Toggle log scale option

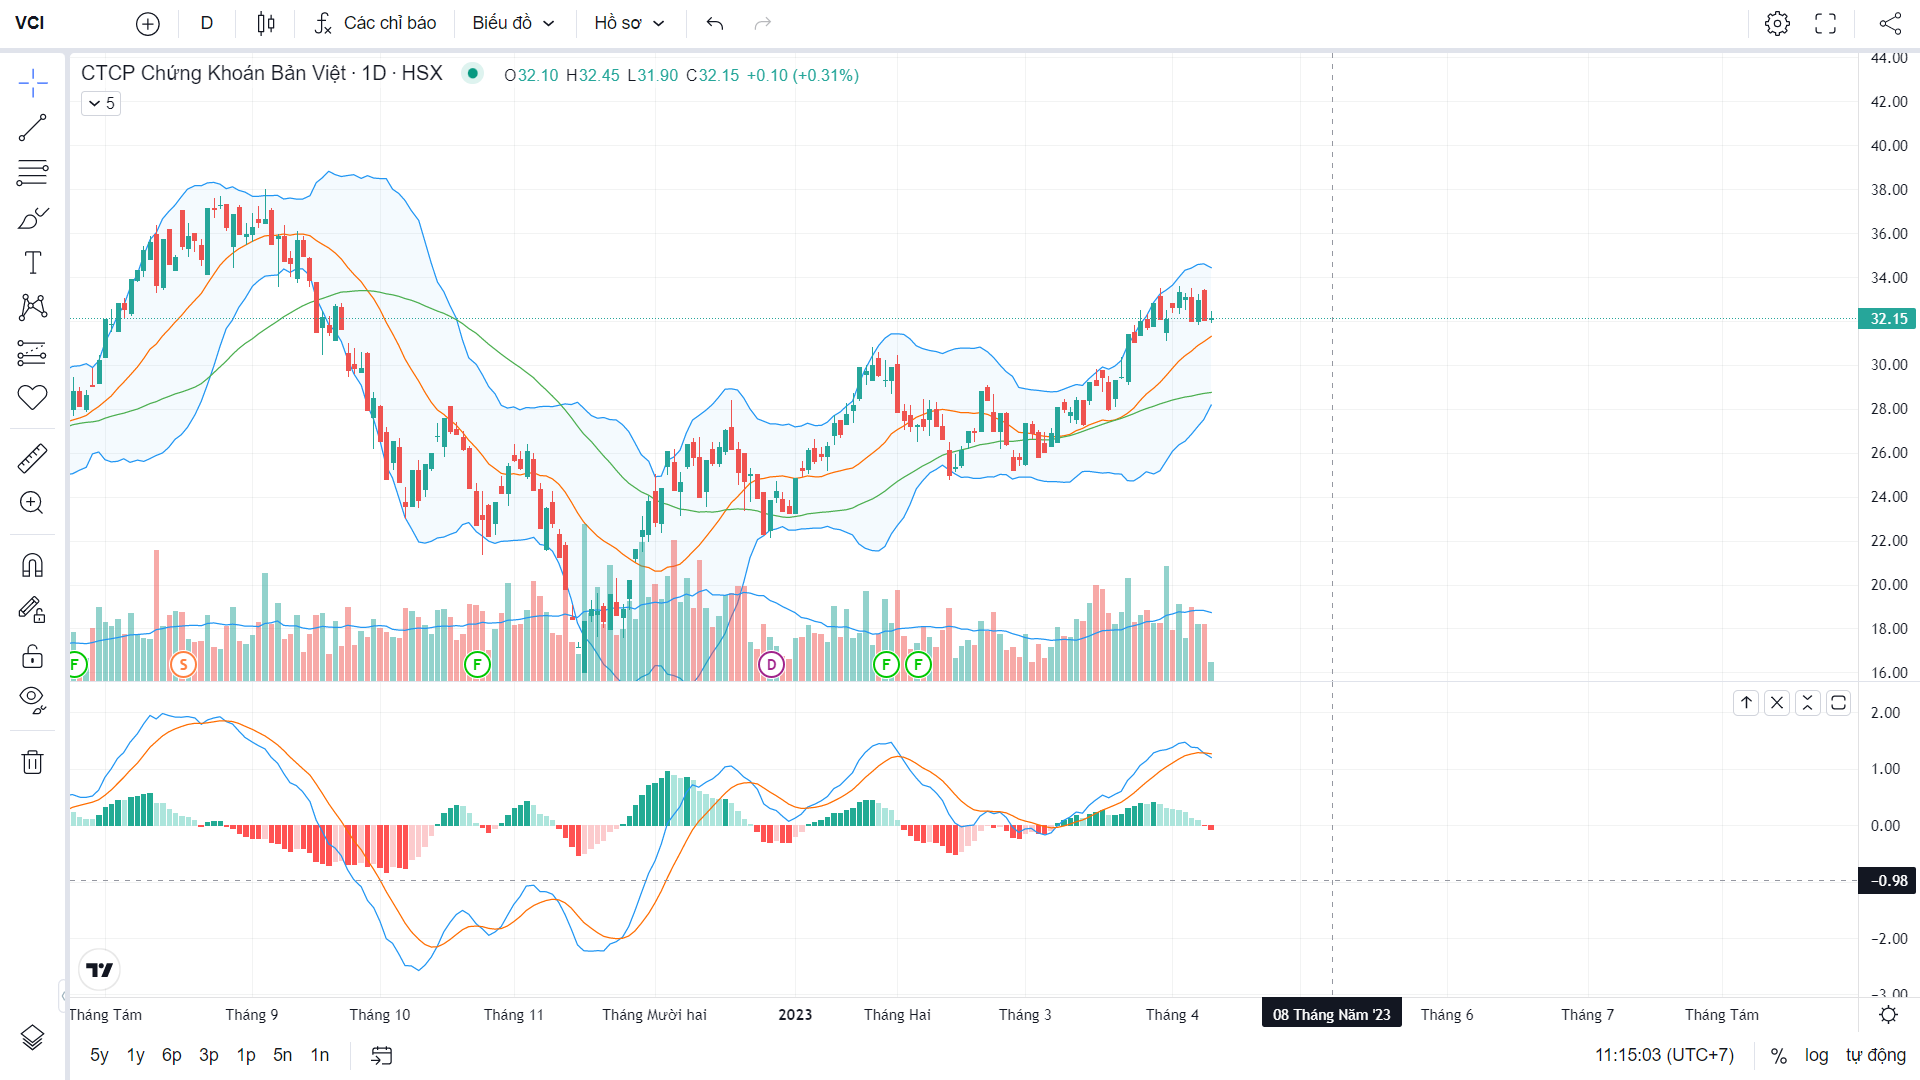[x=1816, y=1055]
